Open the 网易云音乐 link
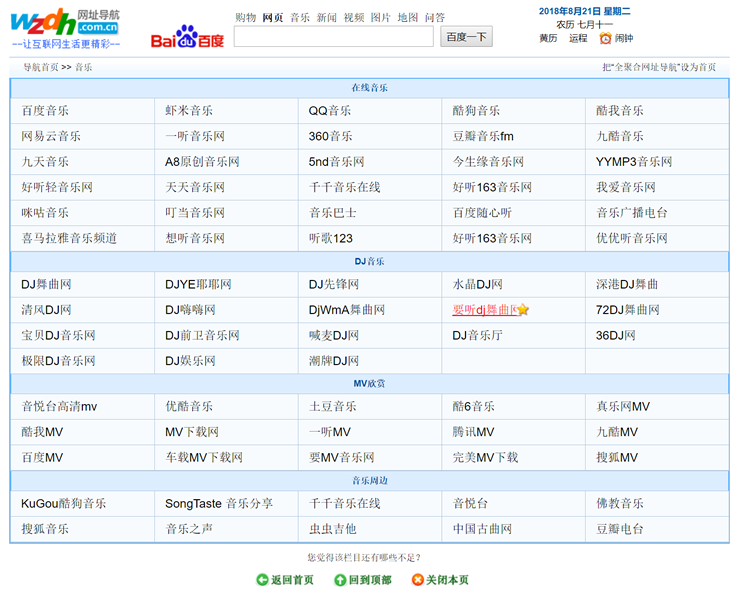 point(51,136)
